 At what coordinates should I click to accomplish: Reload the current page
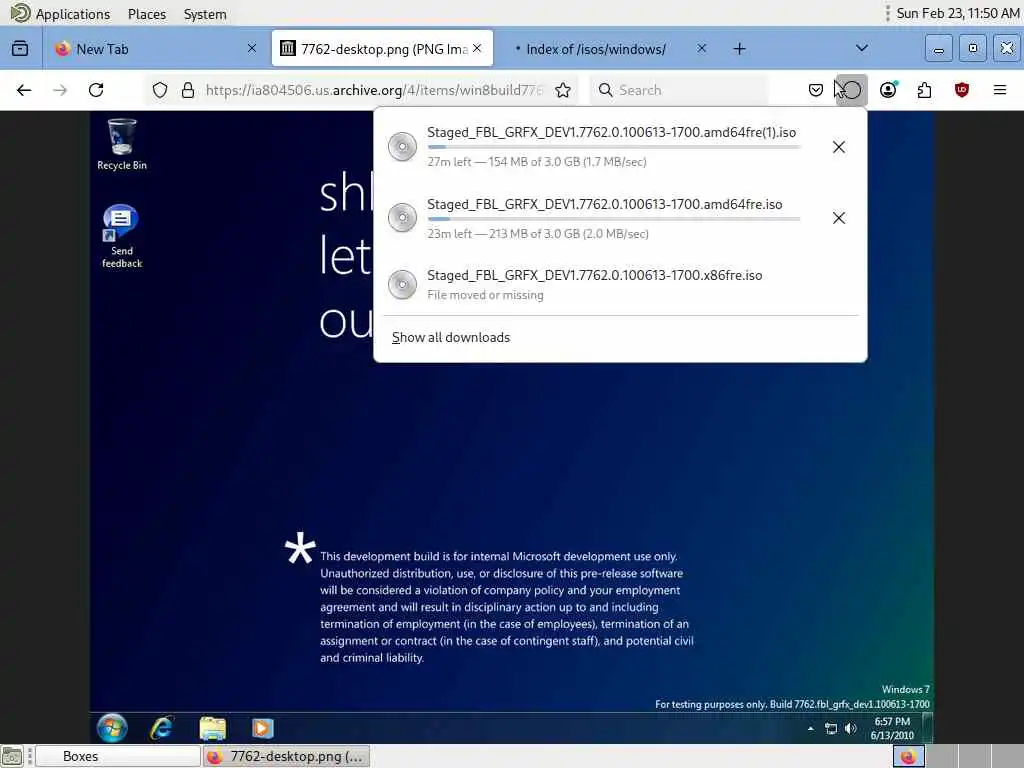[96, 90]
